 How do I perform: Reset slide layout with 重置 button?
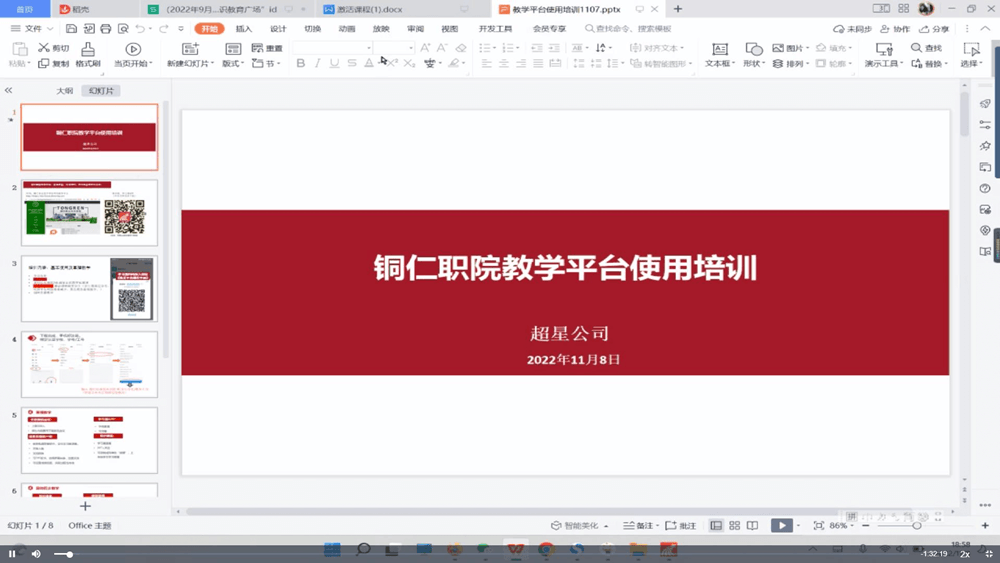click(267, 48)
